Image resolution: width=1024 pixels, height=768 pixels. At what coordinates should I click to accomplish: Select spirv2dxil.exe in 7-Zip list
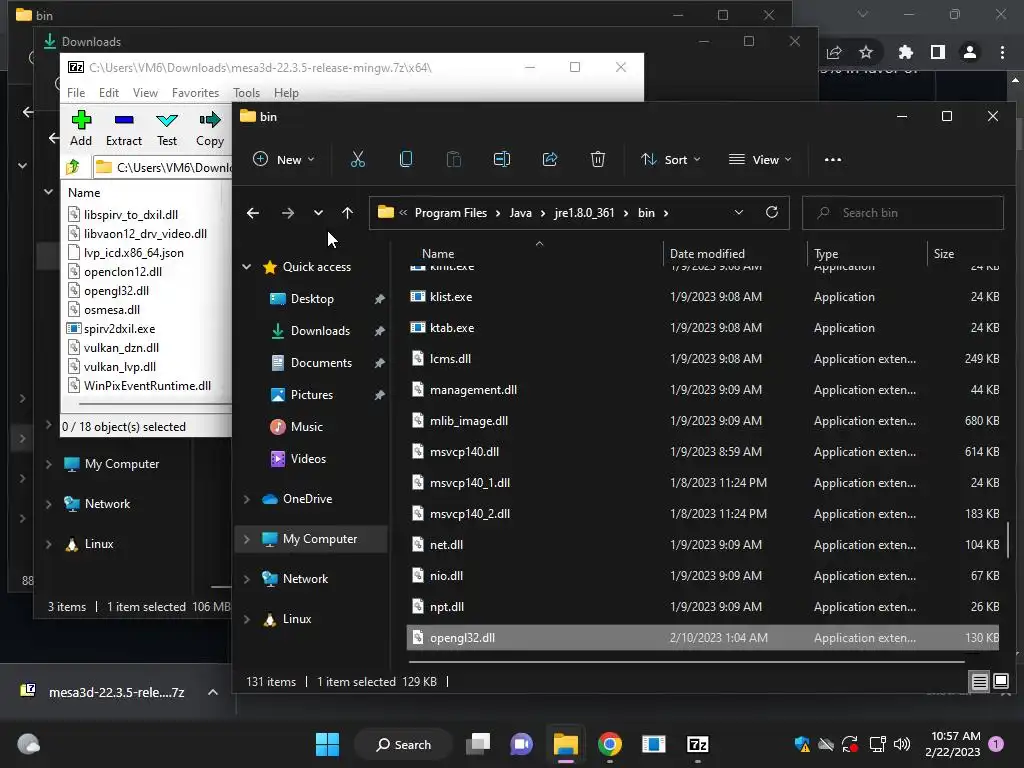tap(120, 328)
